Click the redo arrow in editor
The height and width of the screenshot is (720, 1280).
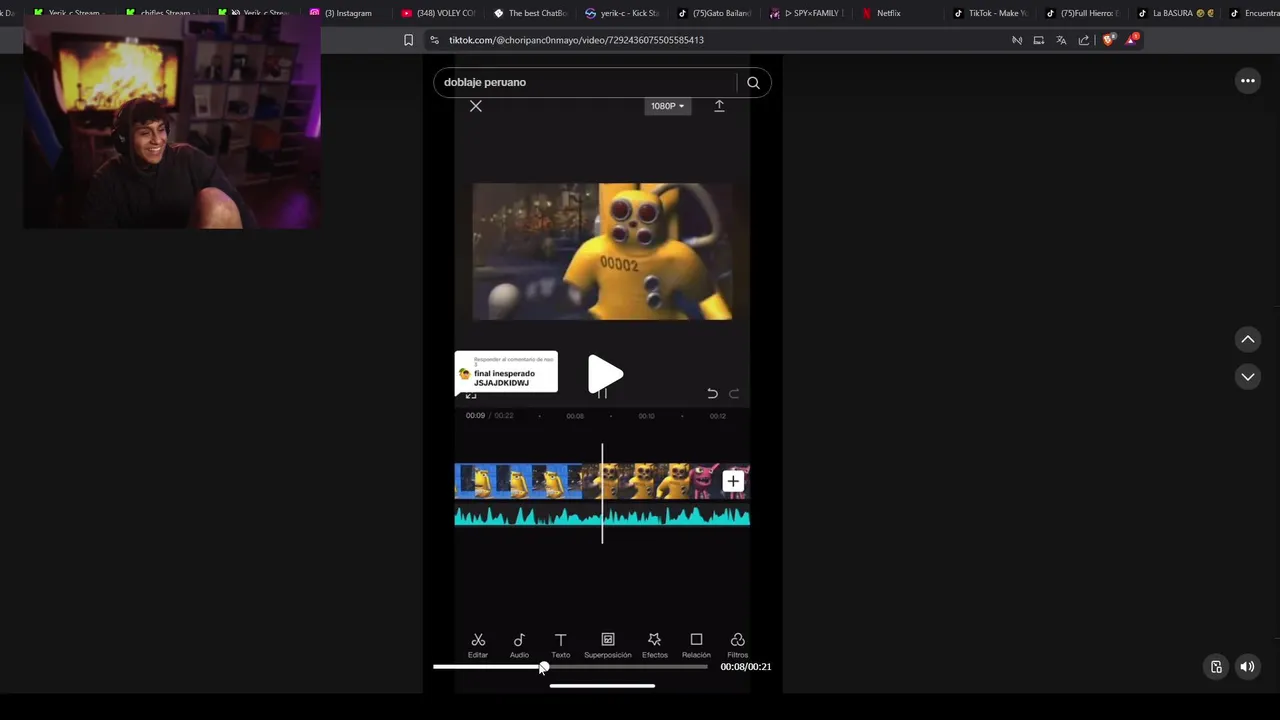pyautogui.click(x=734, y=394)
